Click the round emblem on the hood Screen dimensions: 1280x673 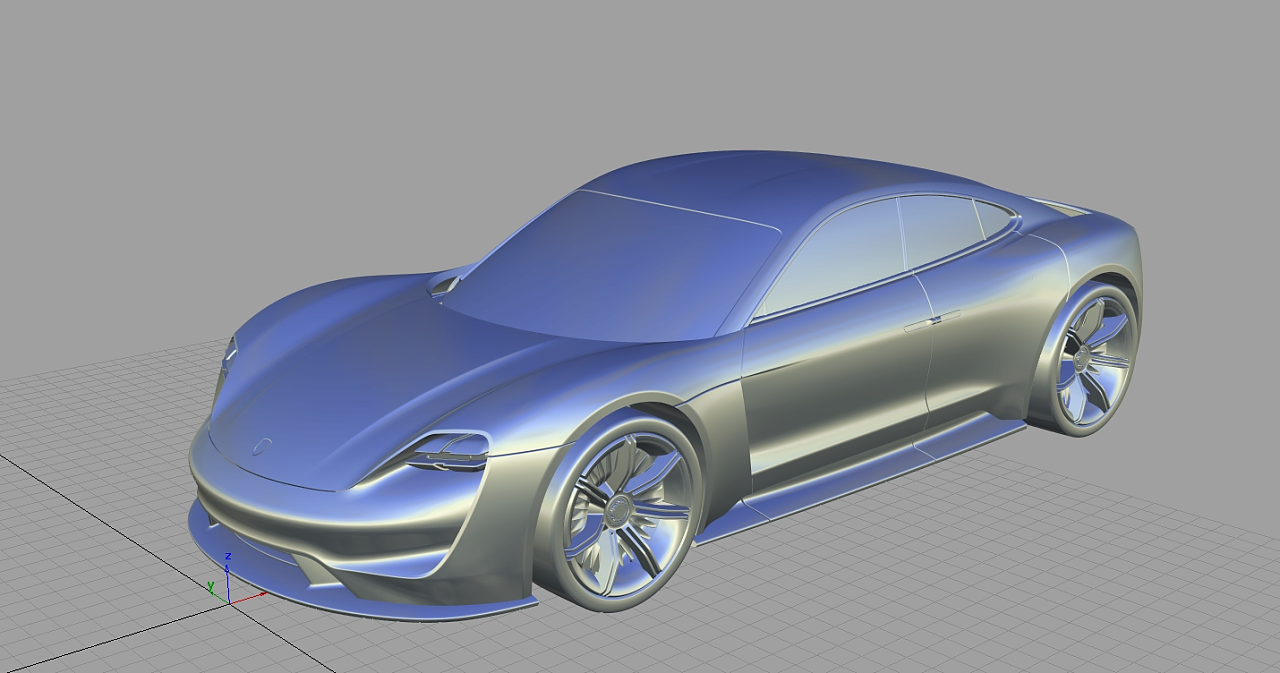coord(263,446)
